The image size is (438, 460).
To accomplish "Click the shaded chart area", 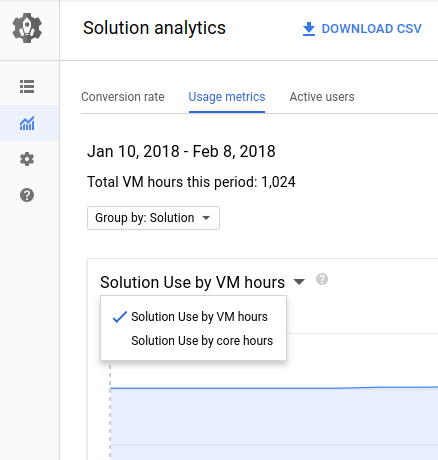I will pyautogui.click(x=273, y=423).
